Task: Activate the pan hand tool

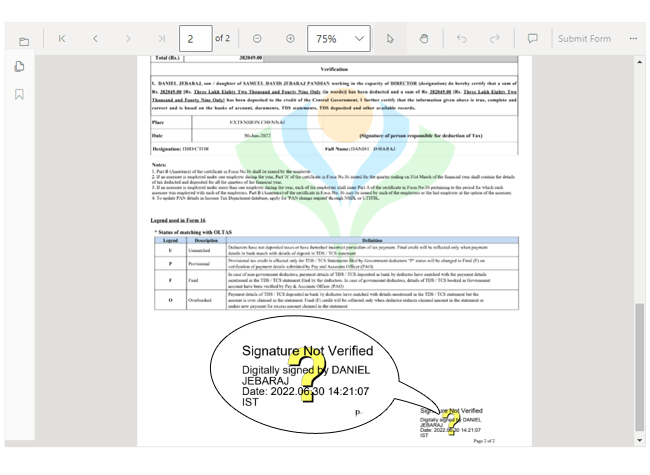Action: point(423,39)
